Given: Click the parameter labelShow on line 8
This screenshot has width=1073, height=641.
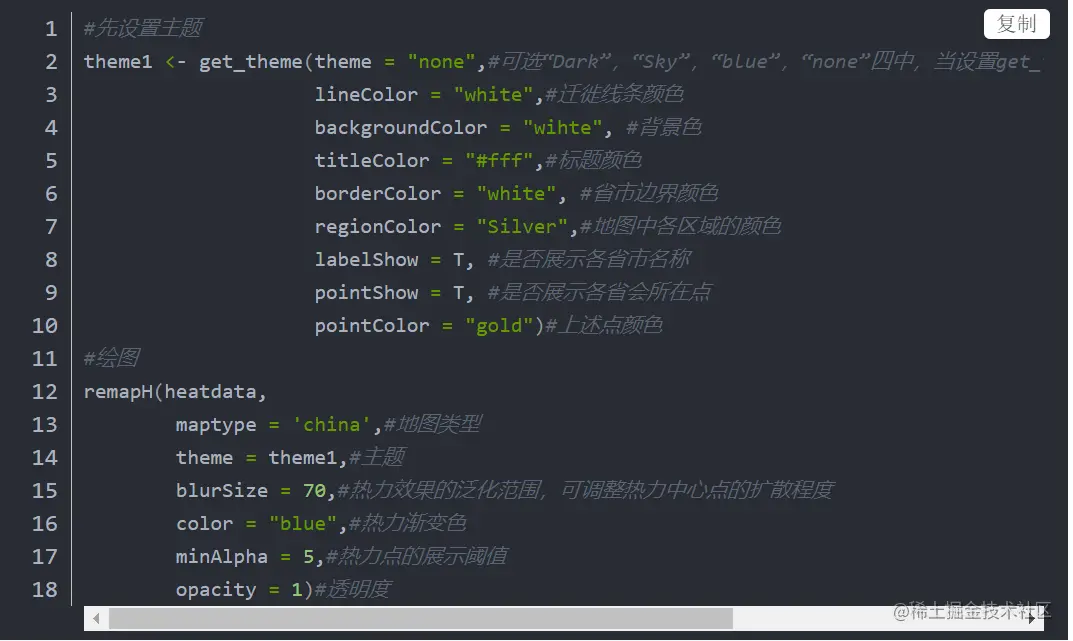Looking at the screenshot, I should tap(366, 259).
